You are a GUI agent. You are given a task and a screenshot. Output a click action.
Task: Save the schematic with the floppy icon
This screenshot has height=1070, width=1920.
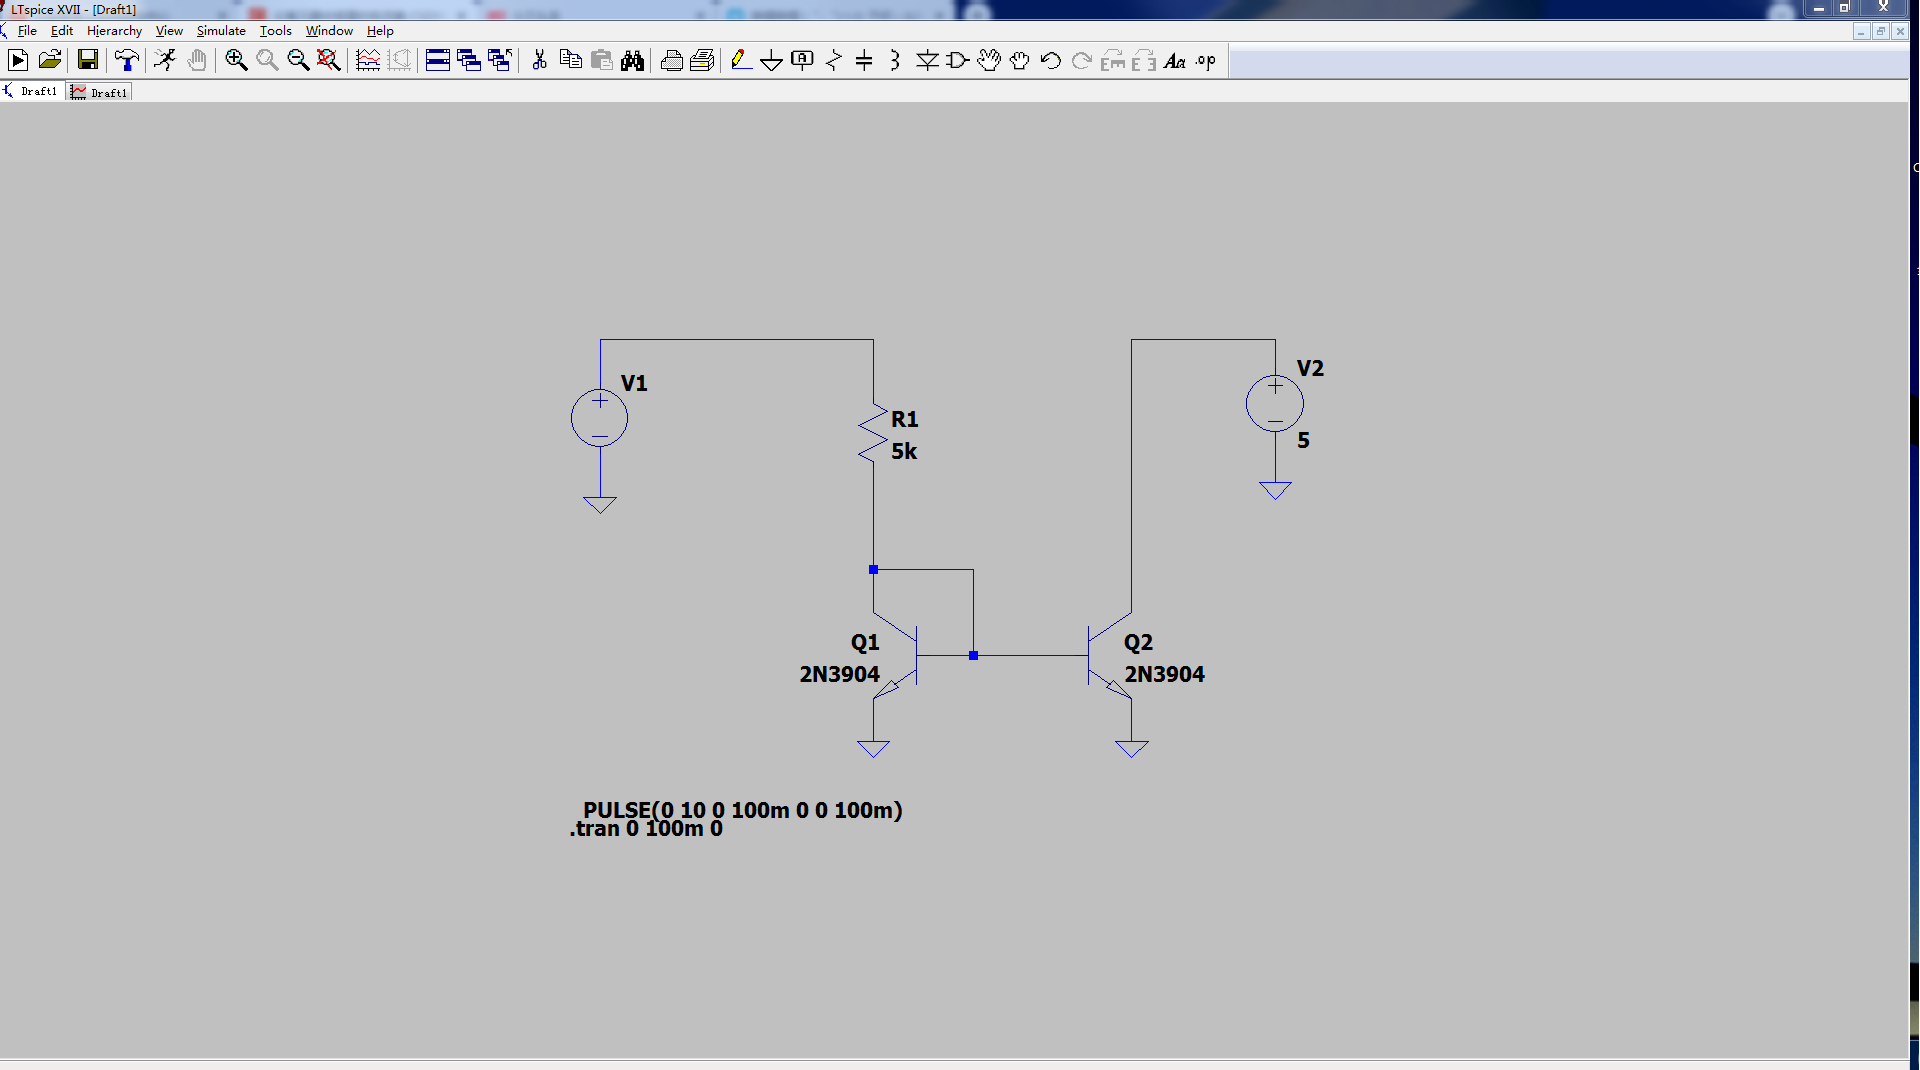tap(88, 60)
